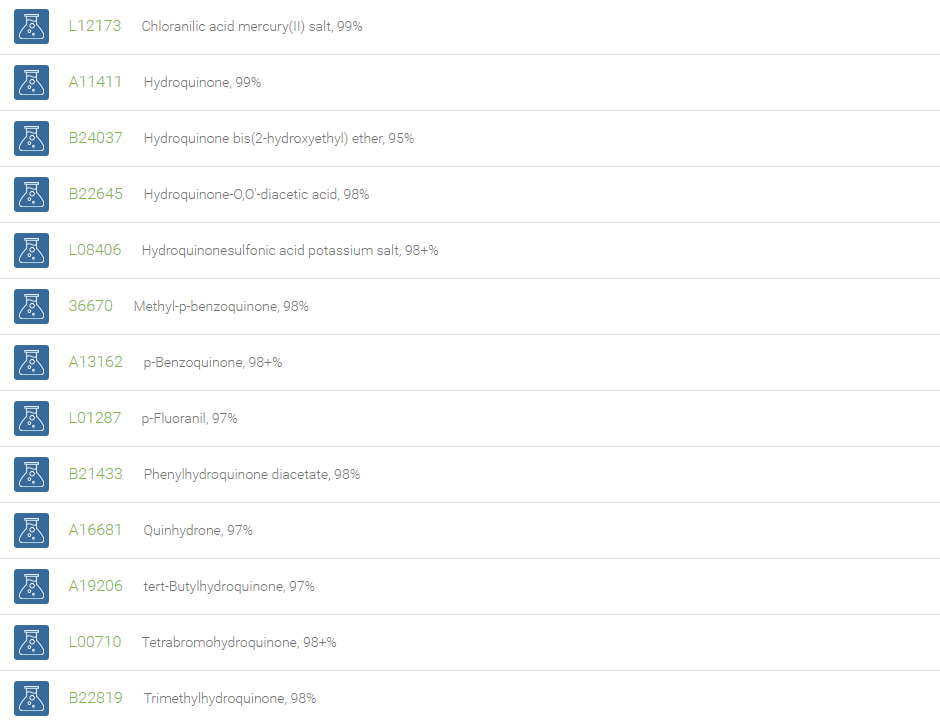Click the flask icon next to Hydroquinone A11411

pos(31,82)
